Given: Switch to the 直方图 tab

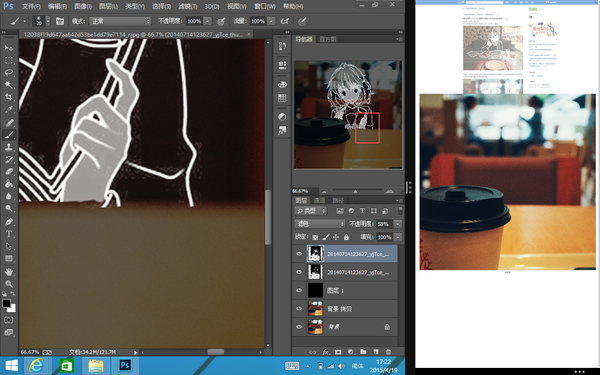Looking at the screenshot, I should [x=328, y=39].
